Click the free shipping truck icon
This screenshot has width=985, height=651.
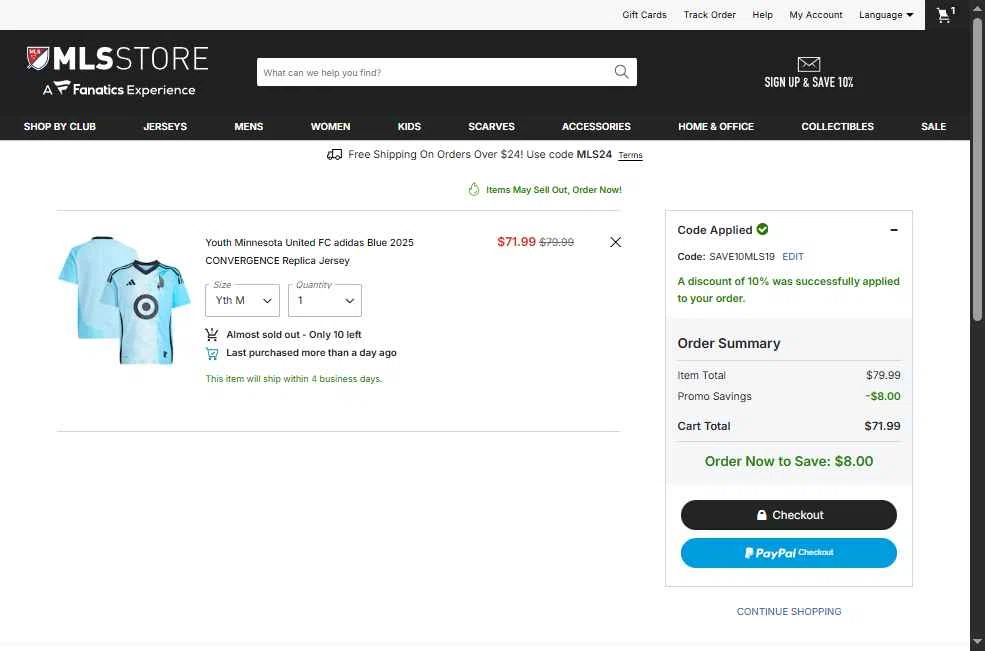(334, 155)
